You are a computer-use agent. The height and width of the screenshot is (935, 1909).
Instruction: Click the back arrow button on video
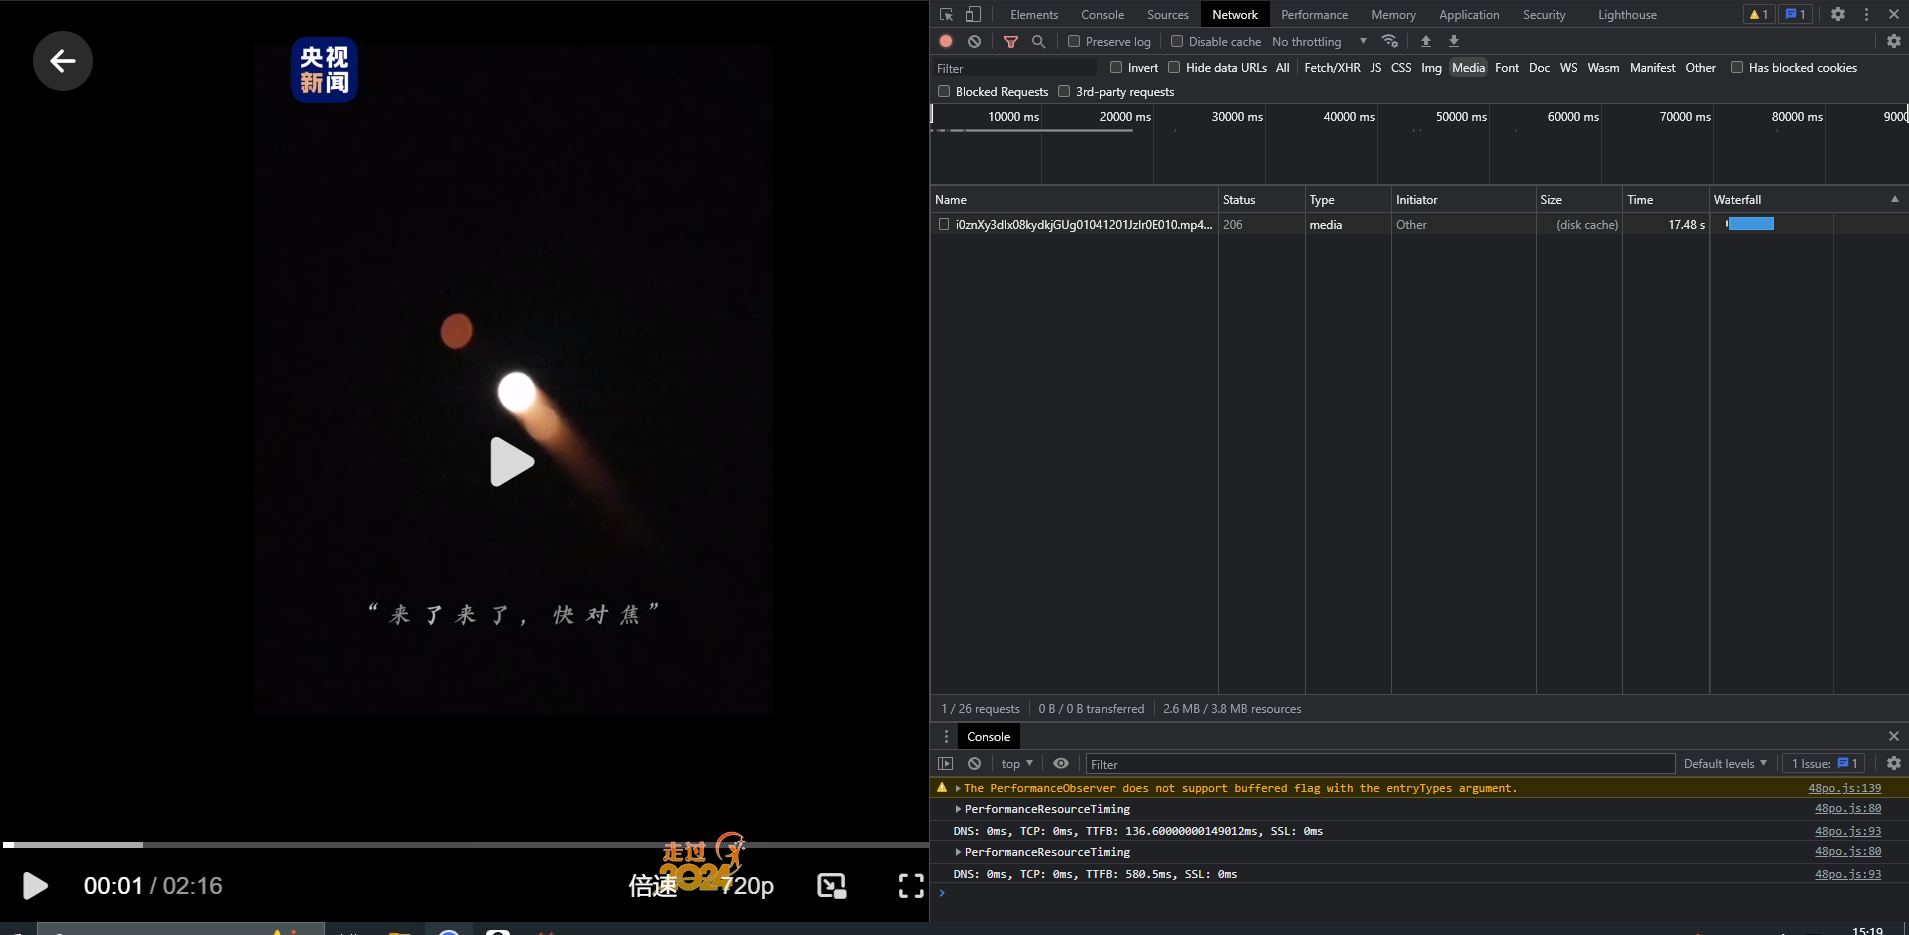pos(63,61)
